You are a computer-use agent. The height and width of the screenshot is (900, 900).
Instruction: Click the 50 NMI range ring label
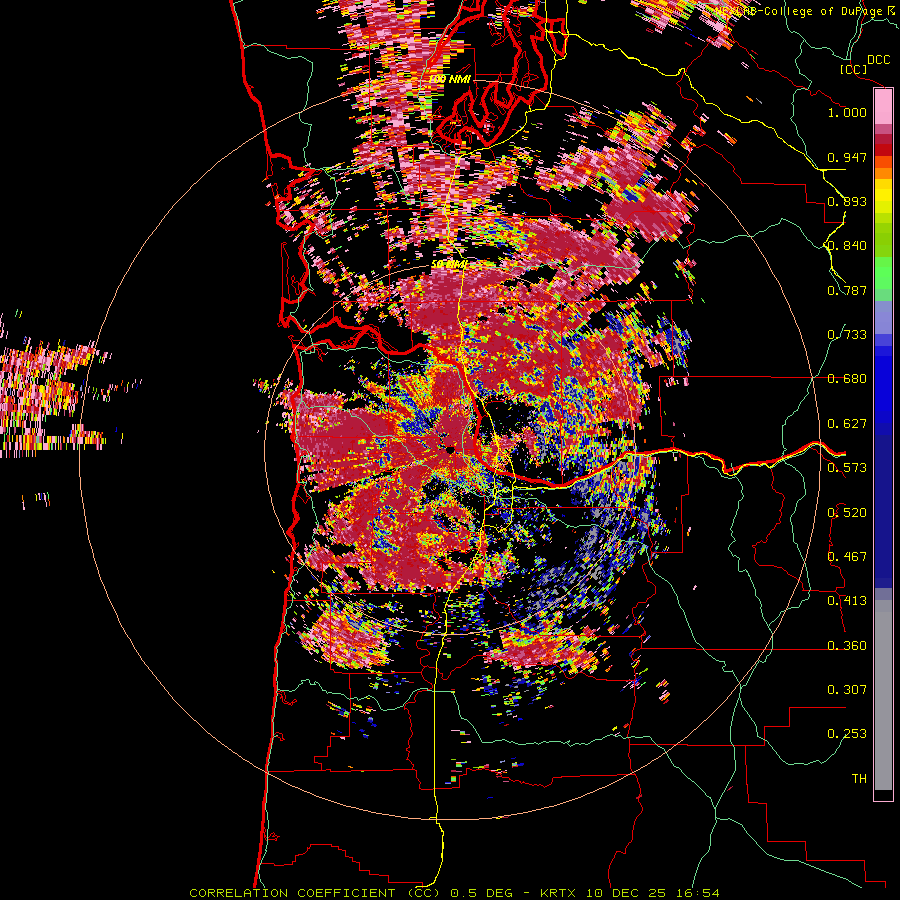pyautogui.click(x=449, y=264)
